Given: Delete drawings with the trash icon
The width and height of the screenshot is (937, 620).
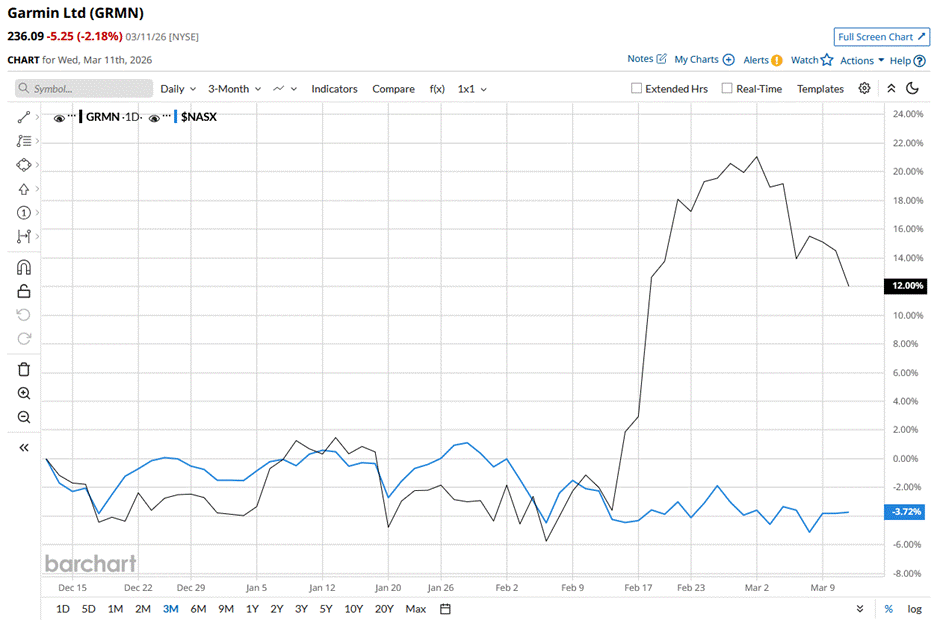Looking at the screenshot, I should [x=23, y=369].
